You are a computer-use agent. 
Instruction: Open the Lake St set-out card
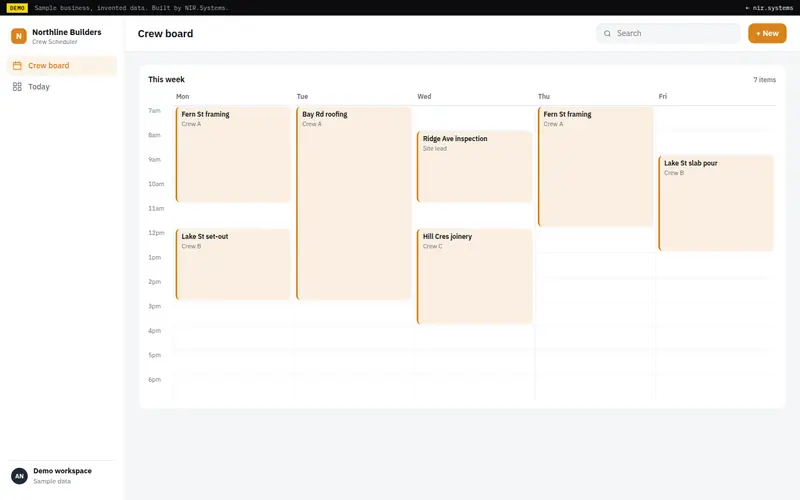click(233, 264)
